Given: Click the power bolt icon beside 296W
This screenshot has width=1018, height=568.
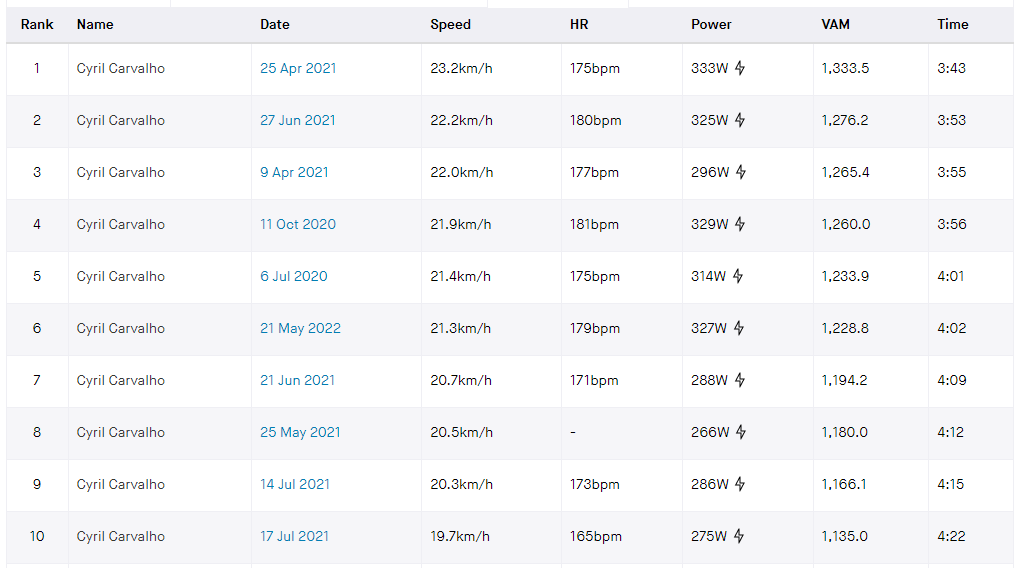Looking at the screenshot, I should (x=741, y=171).
